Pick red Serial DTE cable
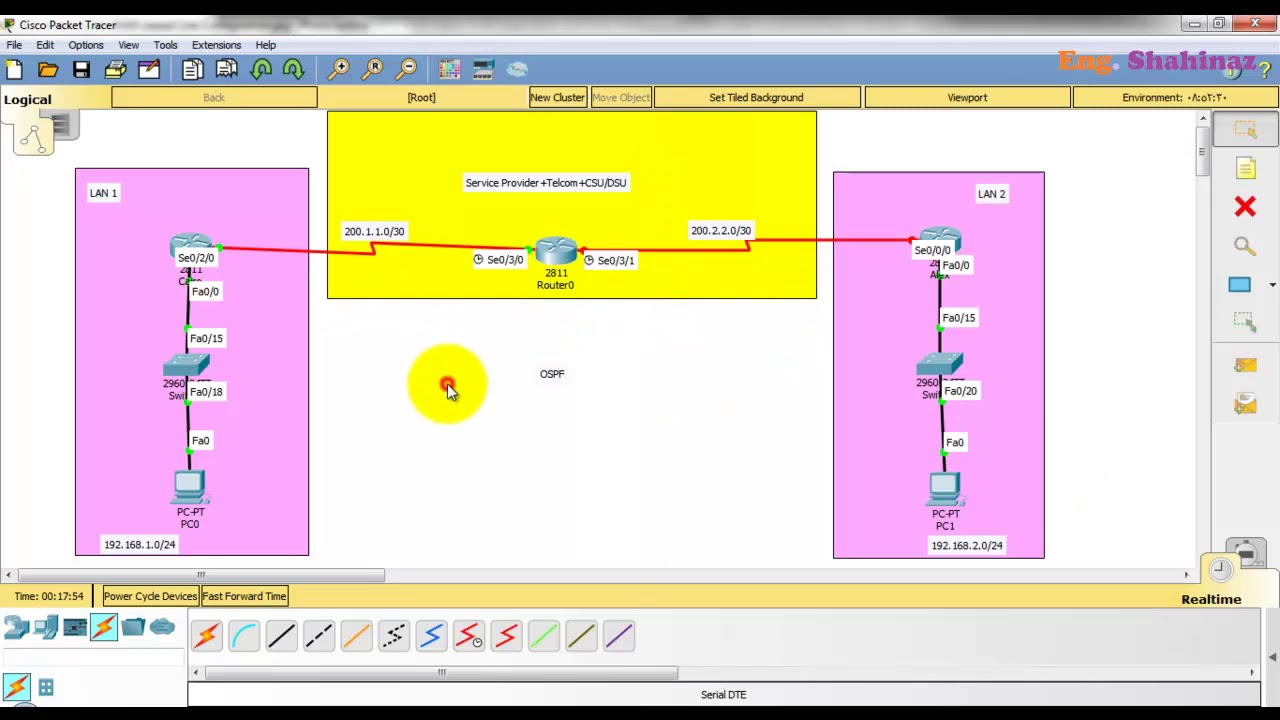Screen dimensions: 1280x720 507,636
